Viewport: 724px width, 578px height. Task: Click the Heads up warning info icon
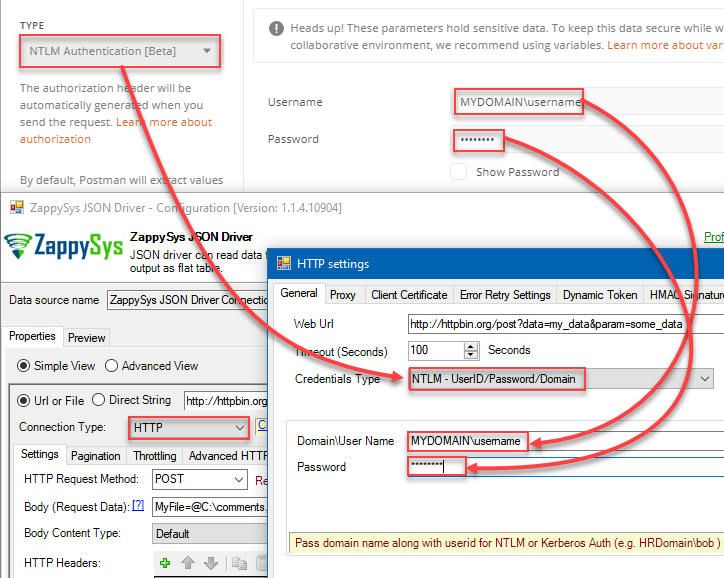click(273, 27)
